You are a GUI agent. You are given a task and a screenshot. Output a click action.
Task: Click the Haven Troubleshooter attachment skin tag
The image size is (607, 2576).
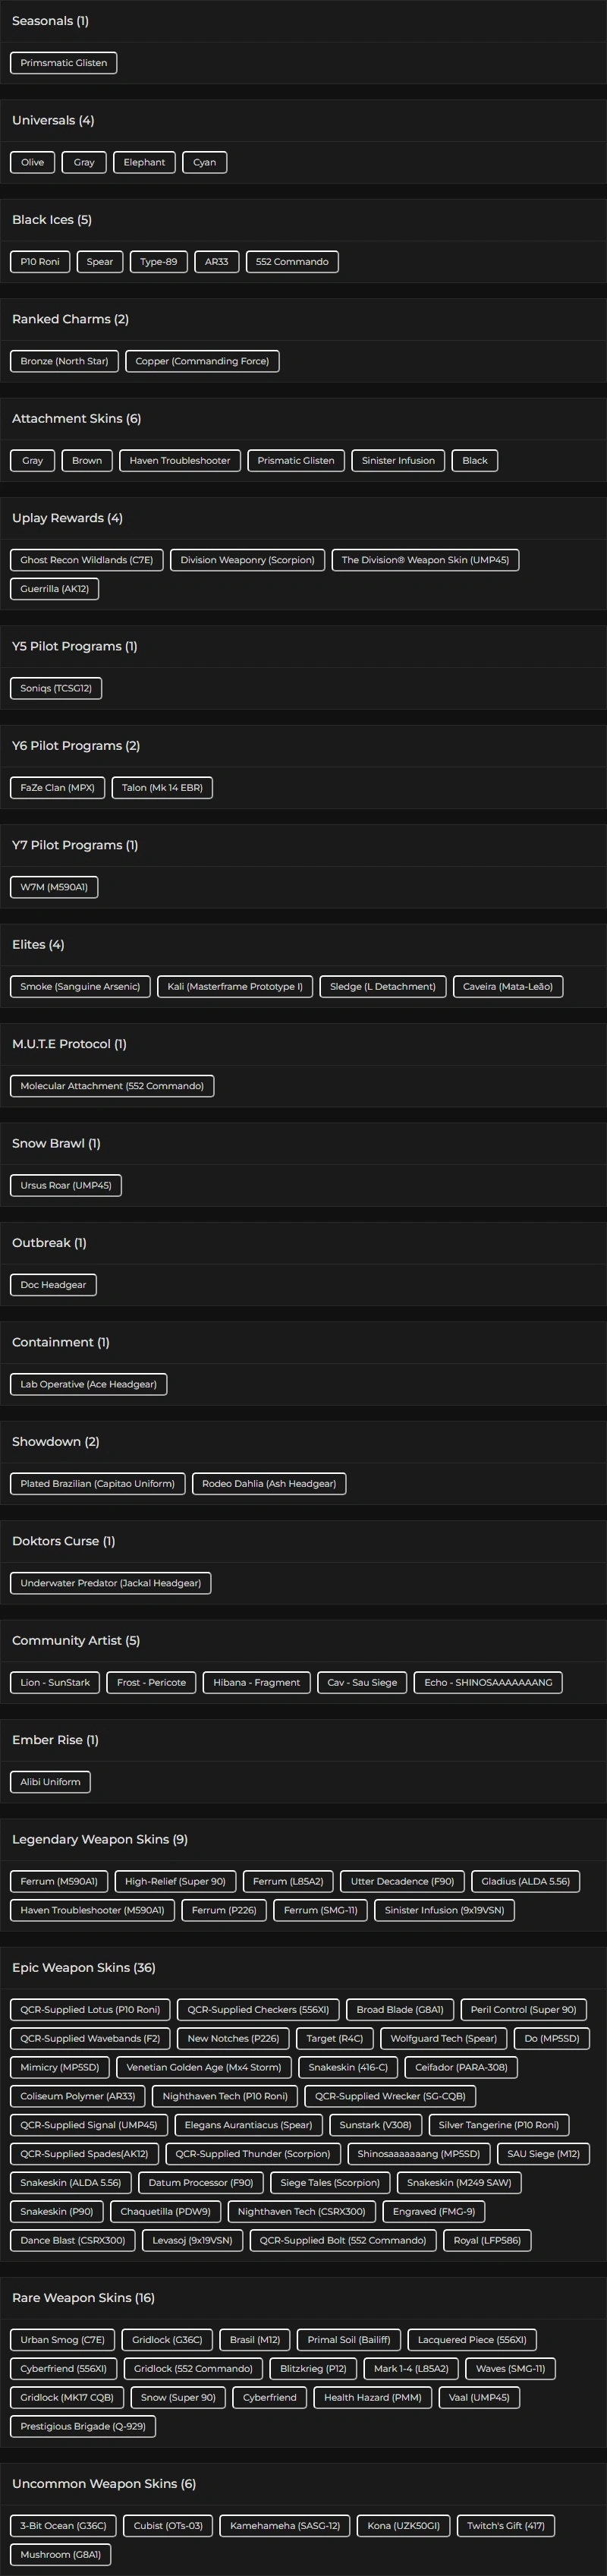(x=179, y=461)
